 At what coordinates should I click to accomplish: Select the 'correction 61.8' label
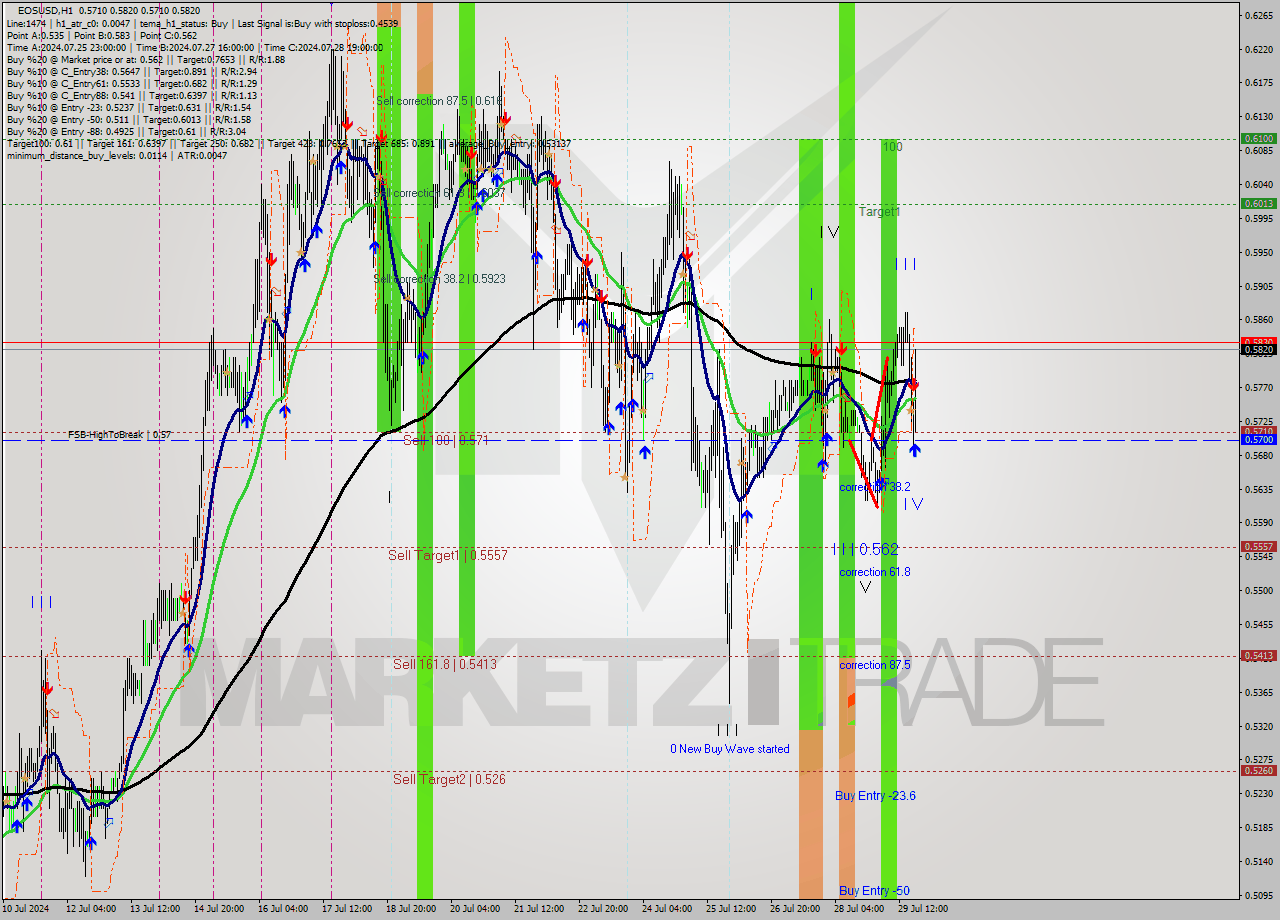[875, 572]
